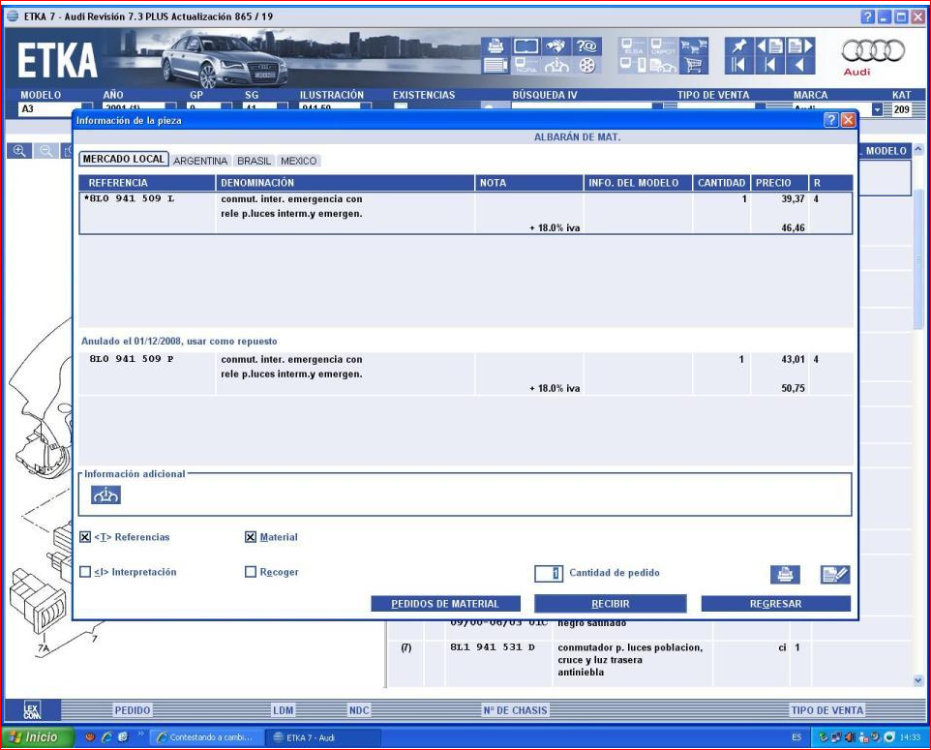Select replacement part row 8L0 941 509 P
This screenshot has height=750, width=931.
click(x=466, y=374)
